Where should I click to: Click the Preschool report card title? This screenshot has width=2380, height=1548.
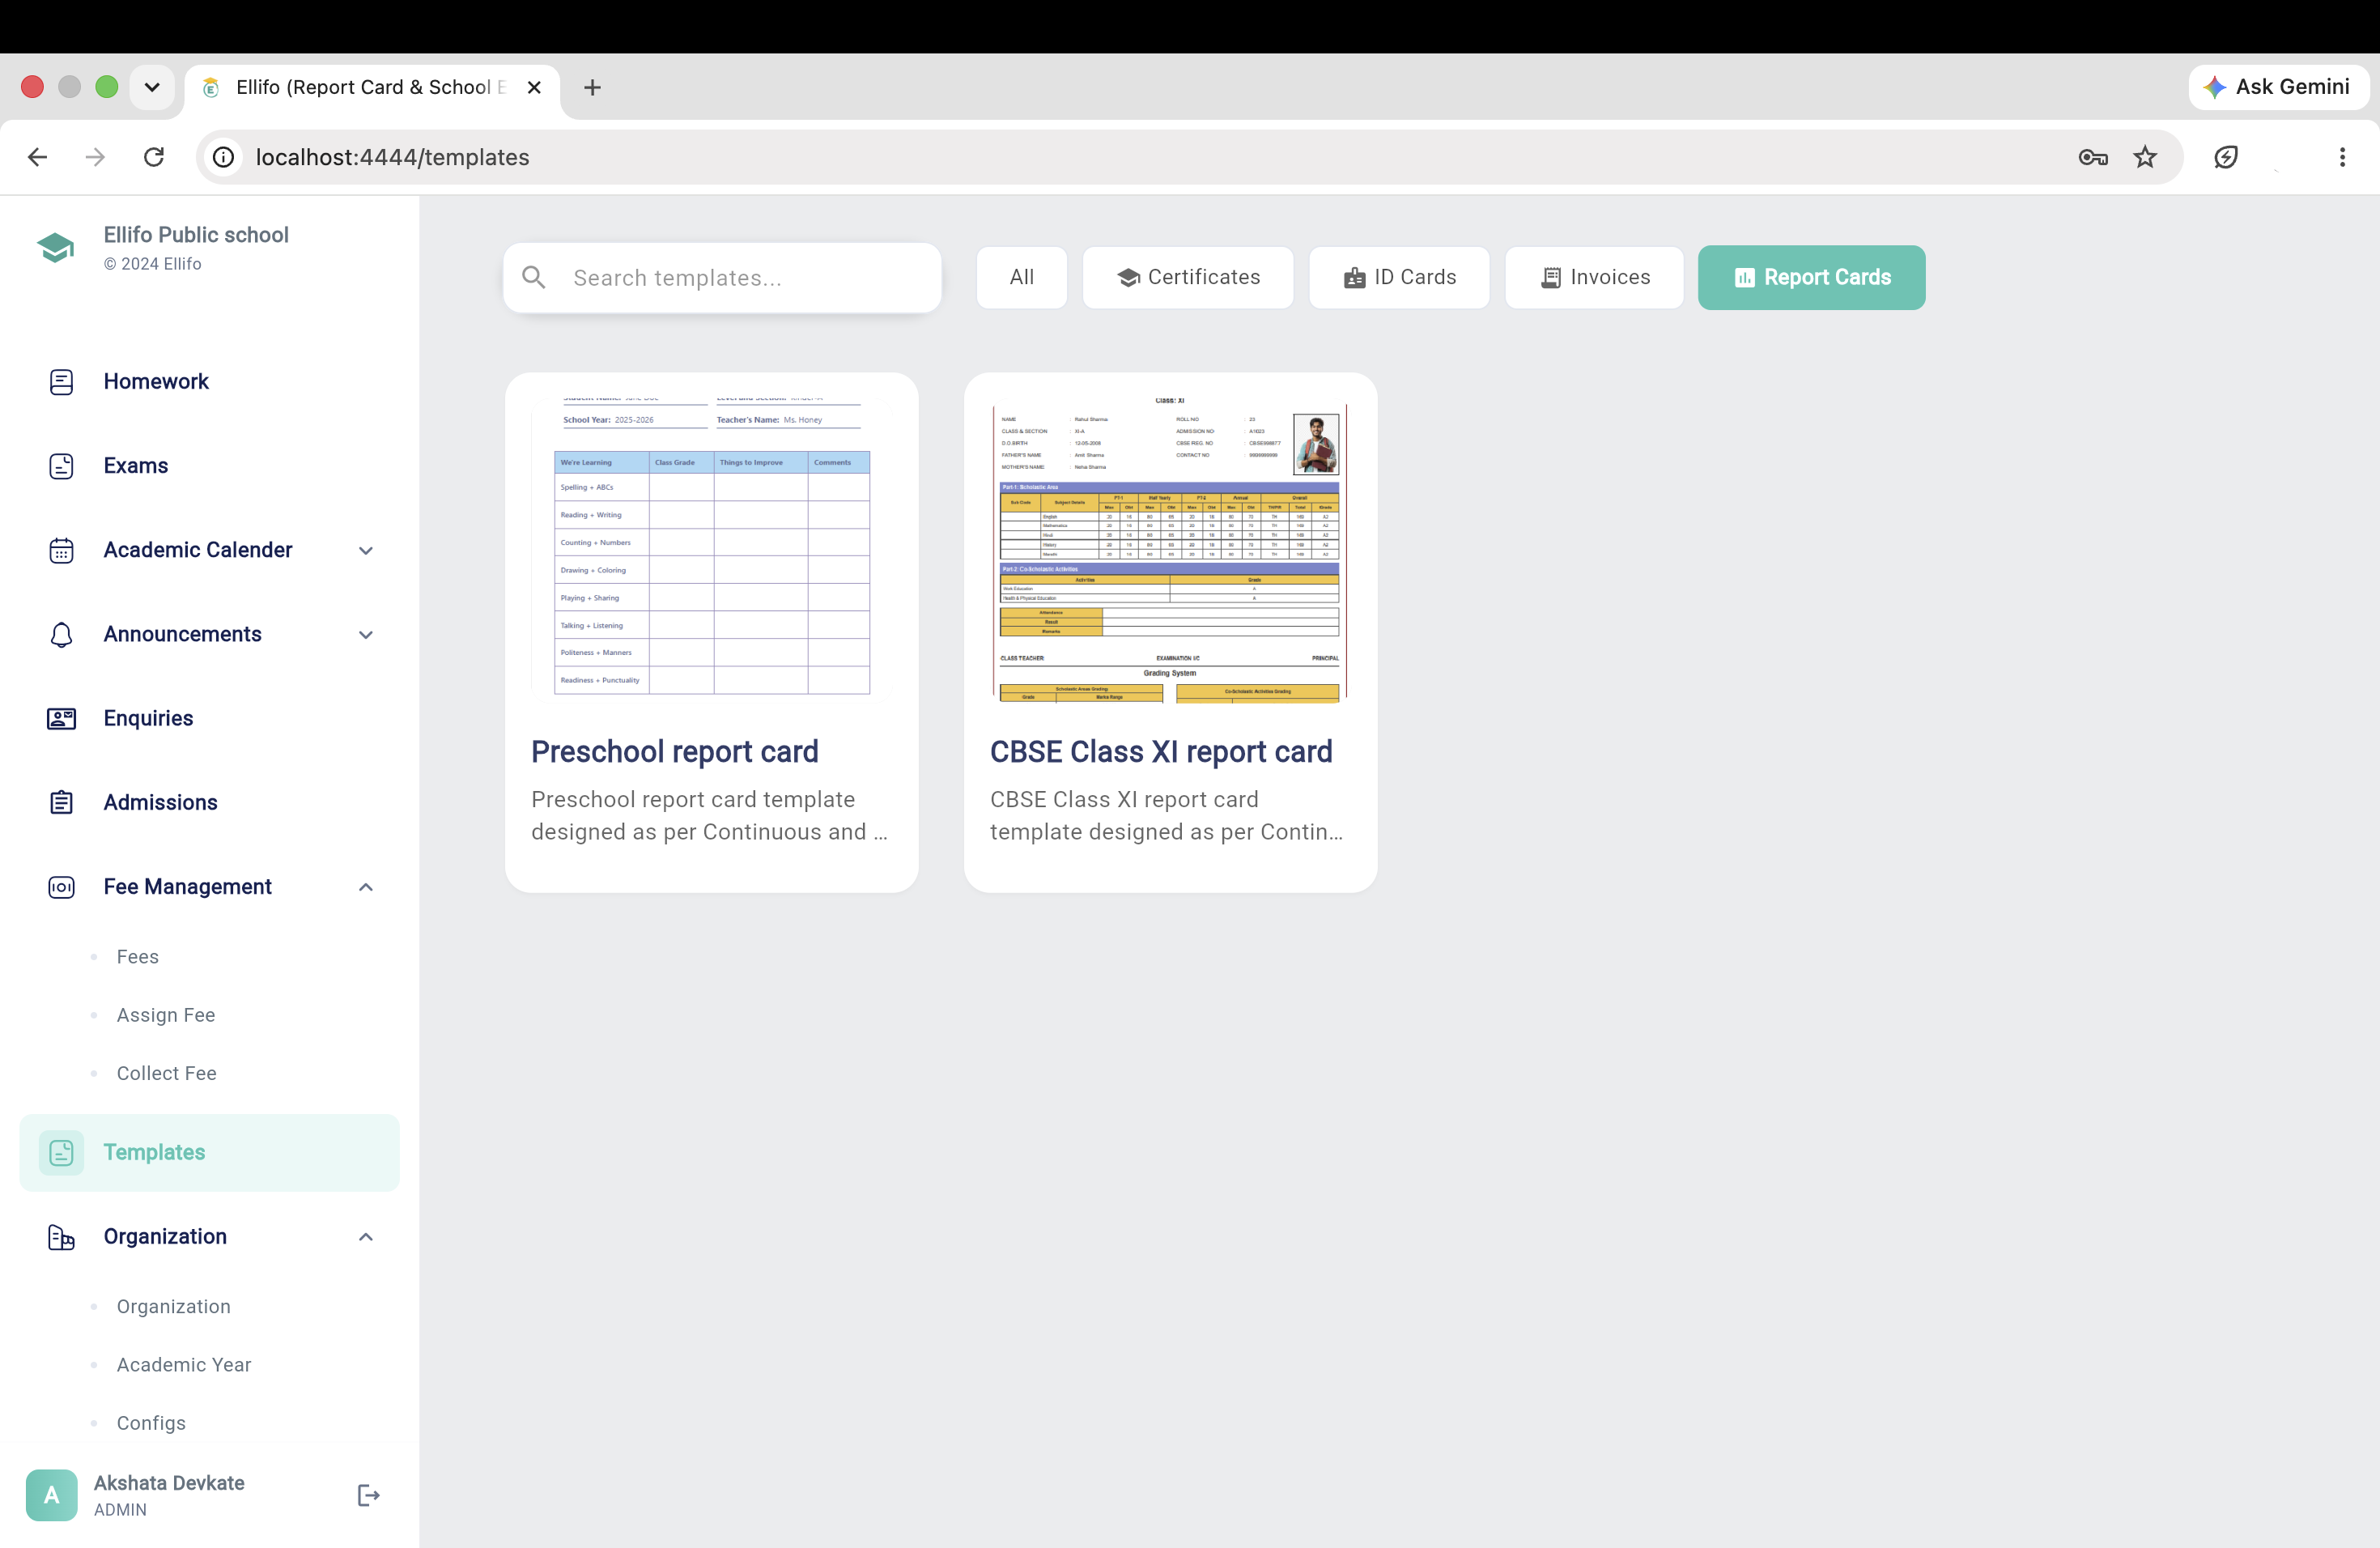675,751
